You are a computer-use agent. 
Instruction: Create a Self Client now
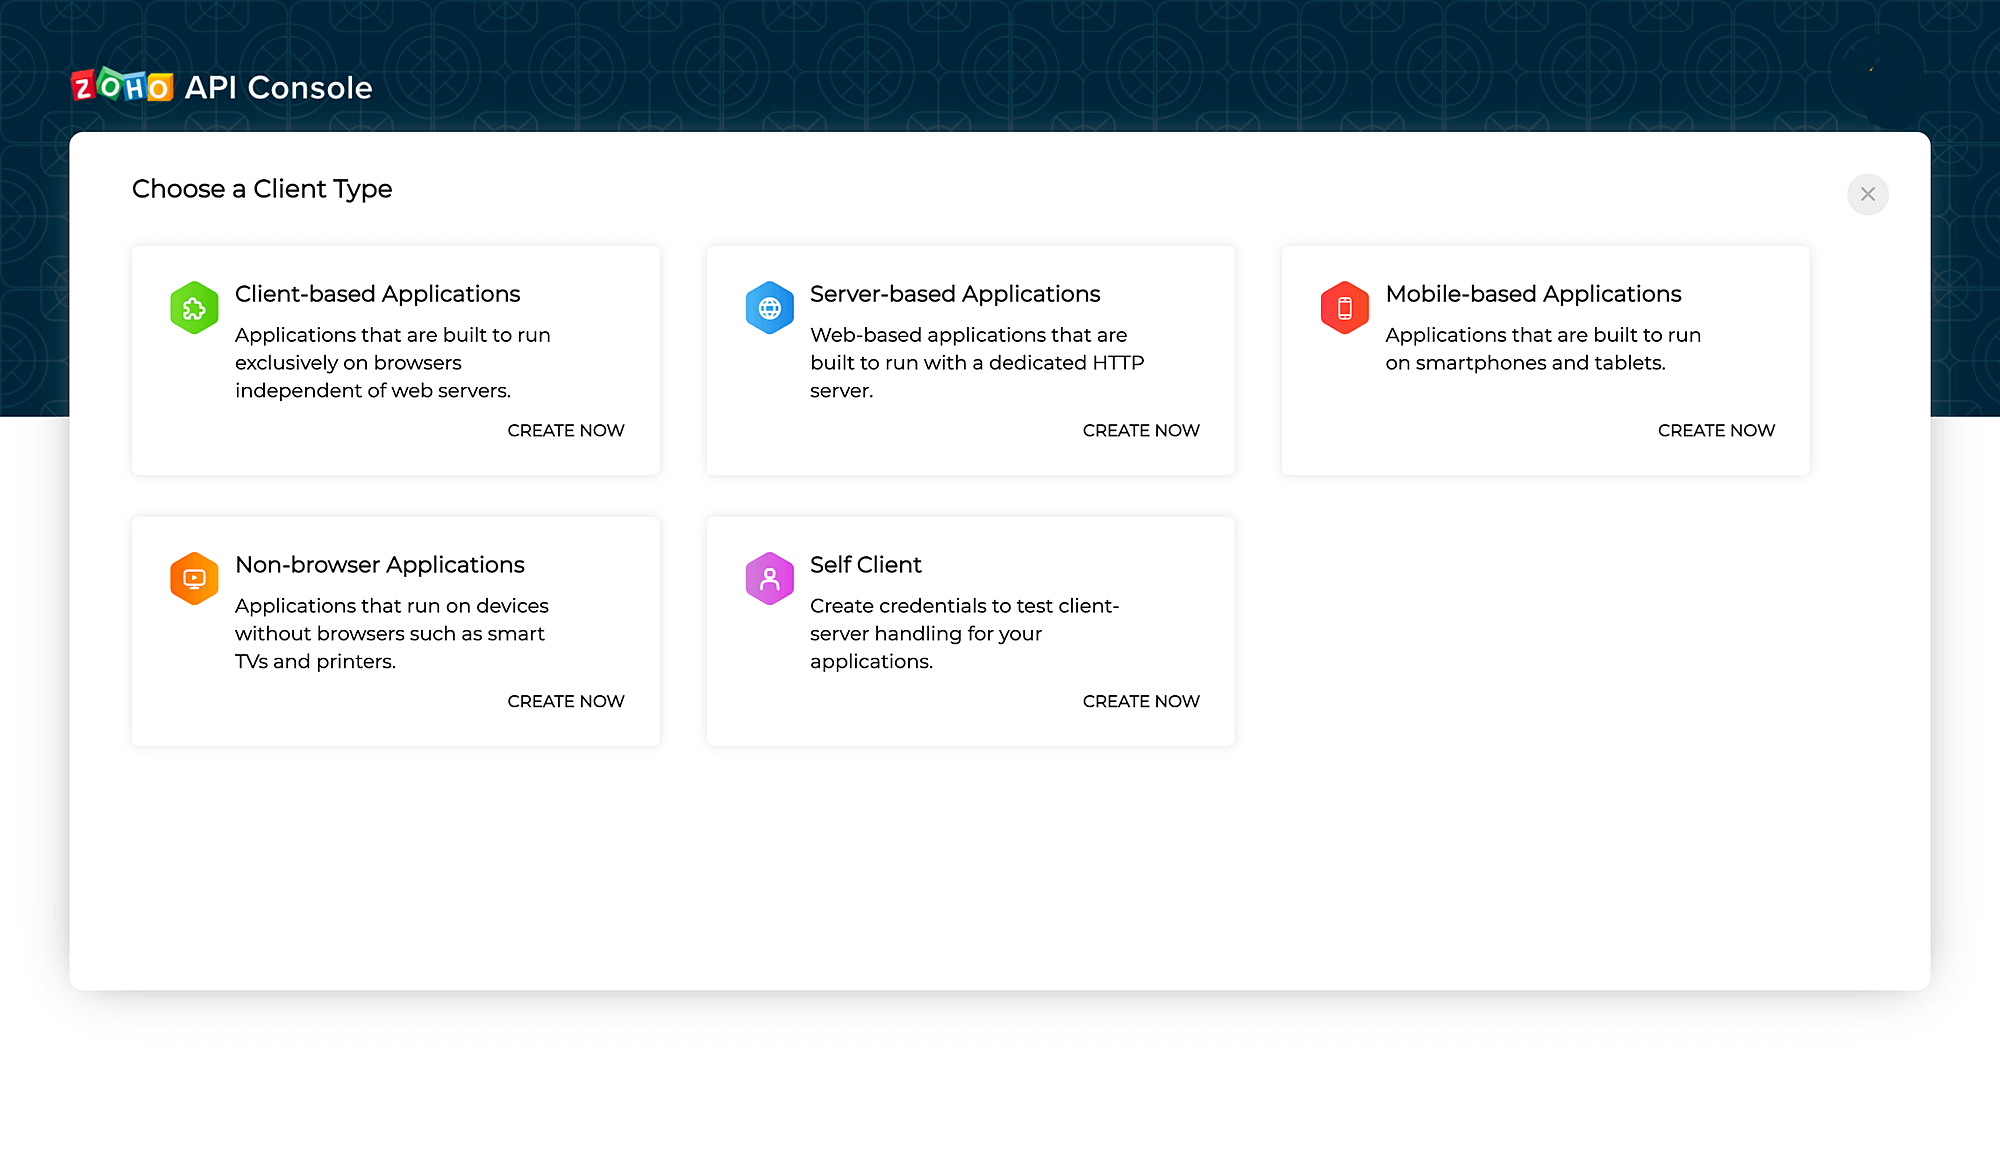(x=1140, y=701)
